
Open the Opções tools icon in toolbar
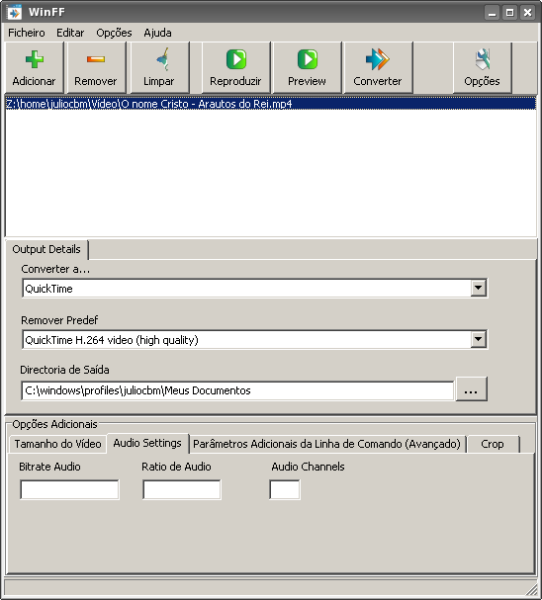pyautogui.click(x=482, y=59)
